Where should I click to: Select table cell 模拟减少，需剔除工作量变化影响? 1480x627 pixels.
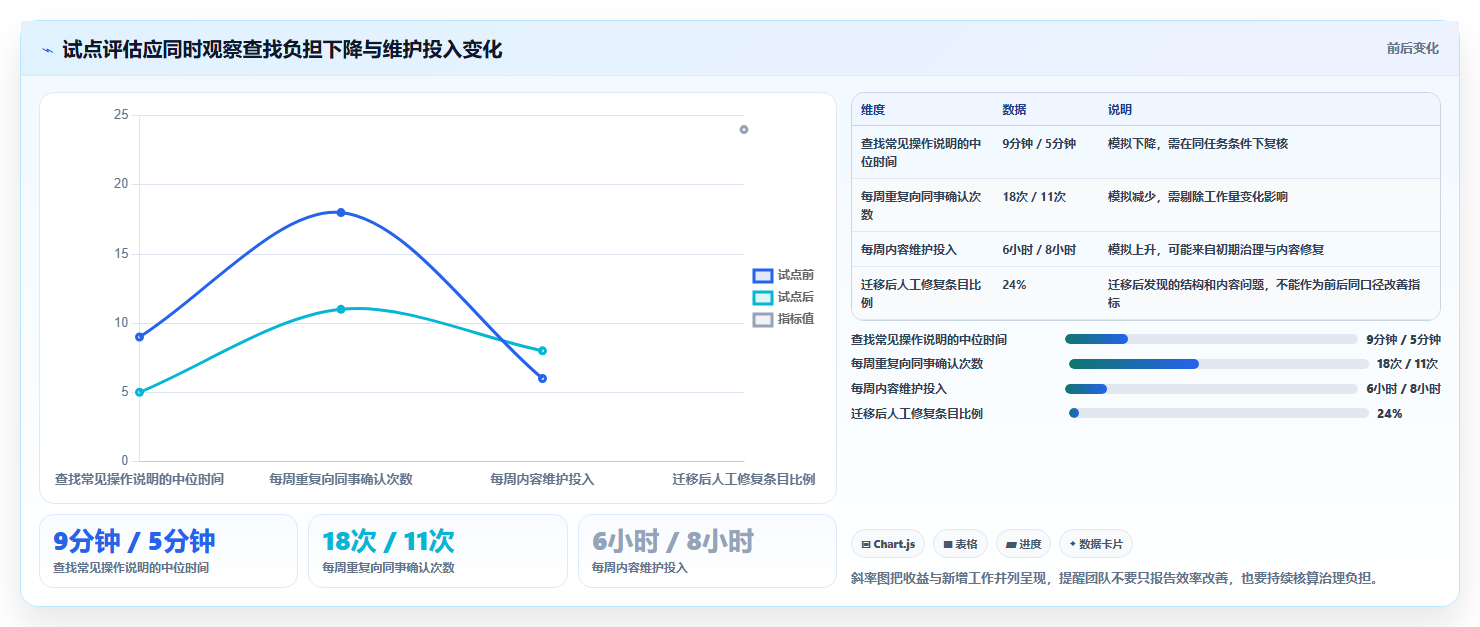point(1198,196)
